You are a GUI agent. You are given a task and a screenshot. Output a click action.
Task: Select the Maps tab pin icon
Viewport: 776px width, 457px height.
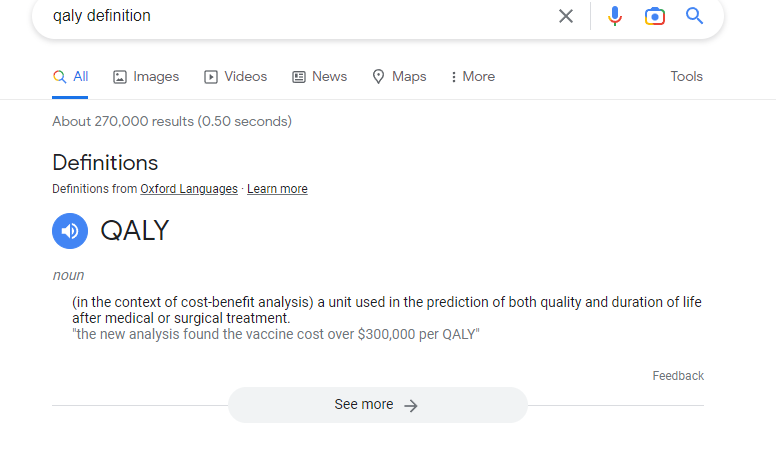click(x=378, y=77)
